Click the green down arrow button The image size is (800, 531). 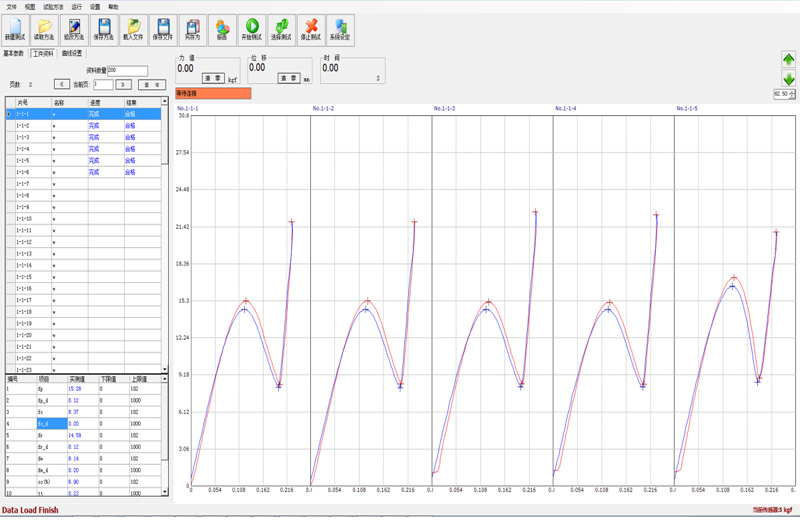pos(788,79)
